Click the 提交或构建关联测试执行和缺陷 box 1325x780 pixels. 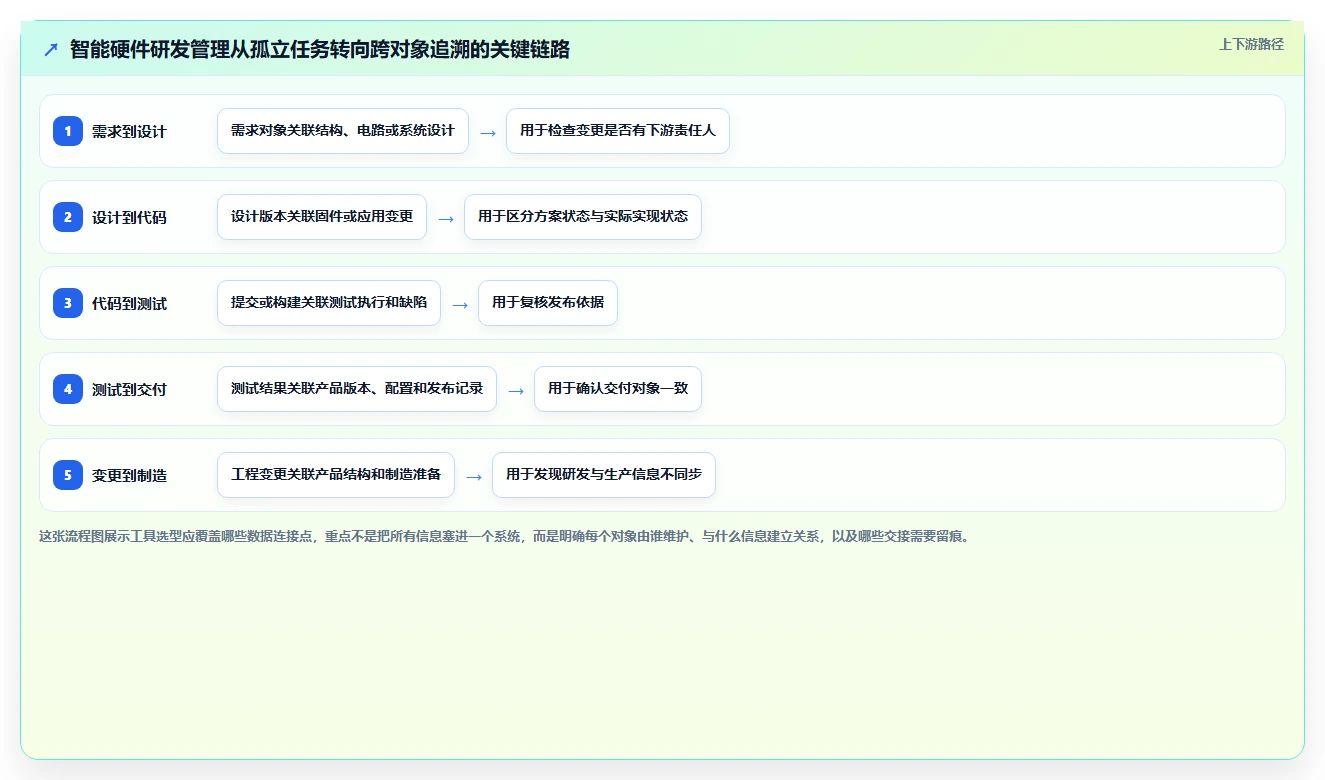pyautogui.click(x=329, y=303)
